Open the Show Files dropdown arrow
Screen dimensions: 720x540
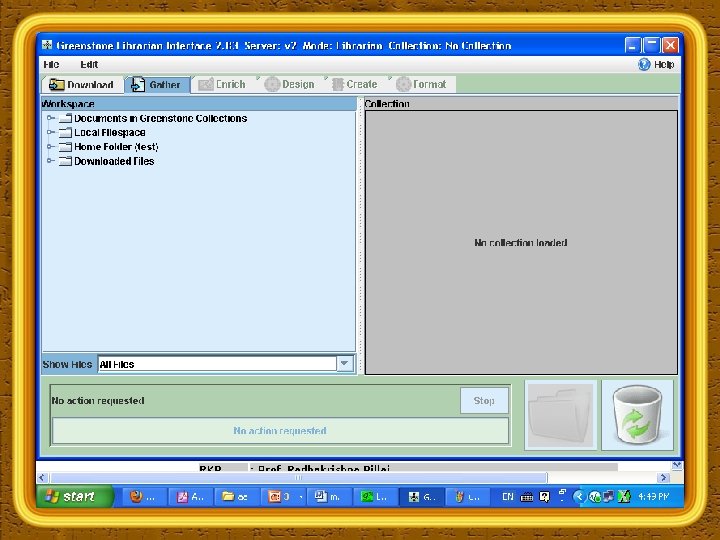coord(344,364)
